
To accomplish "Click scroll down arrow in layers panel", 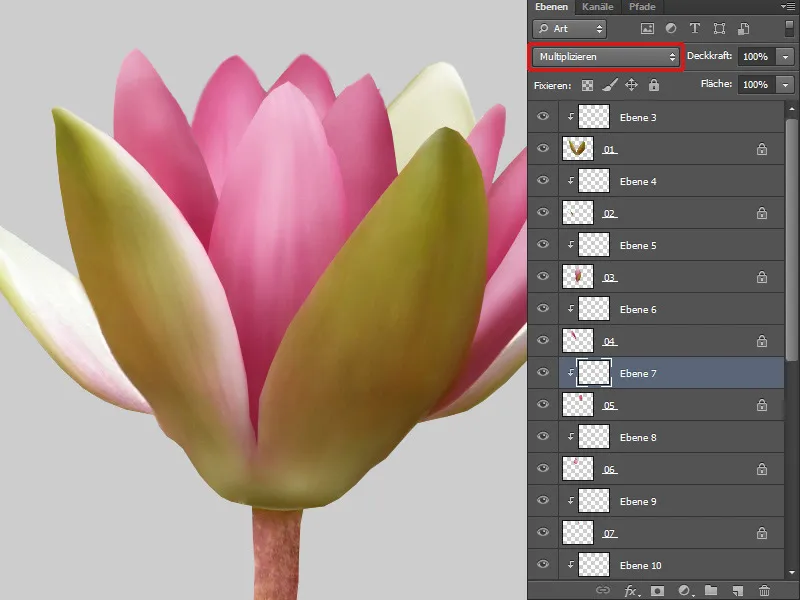I will pyautogui.click(x=791, y=572).
